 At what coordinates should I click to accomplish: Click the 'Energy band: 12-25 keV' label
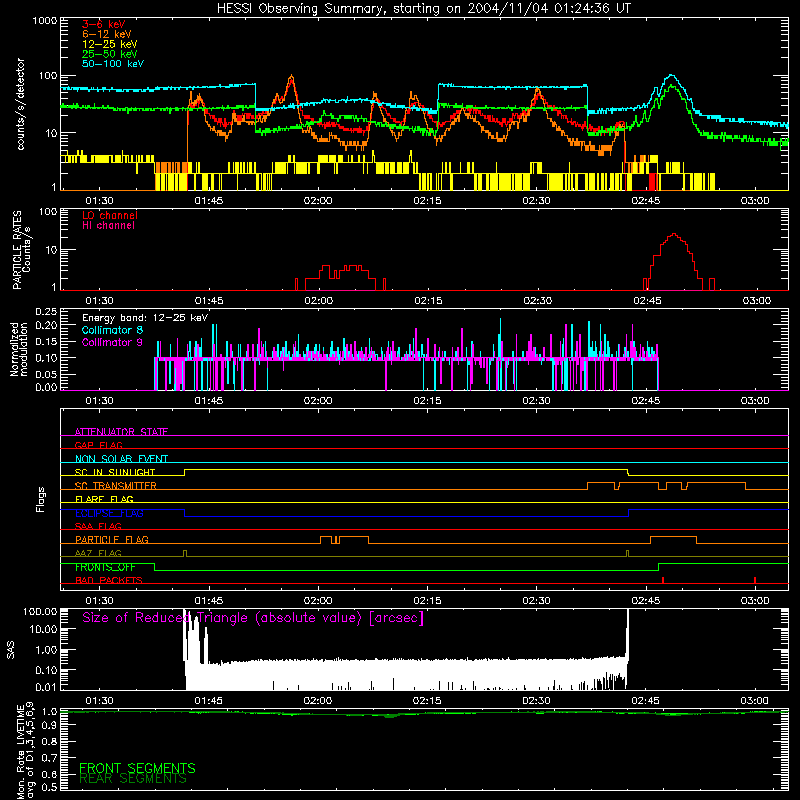145,318
